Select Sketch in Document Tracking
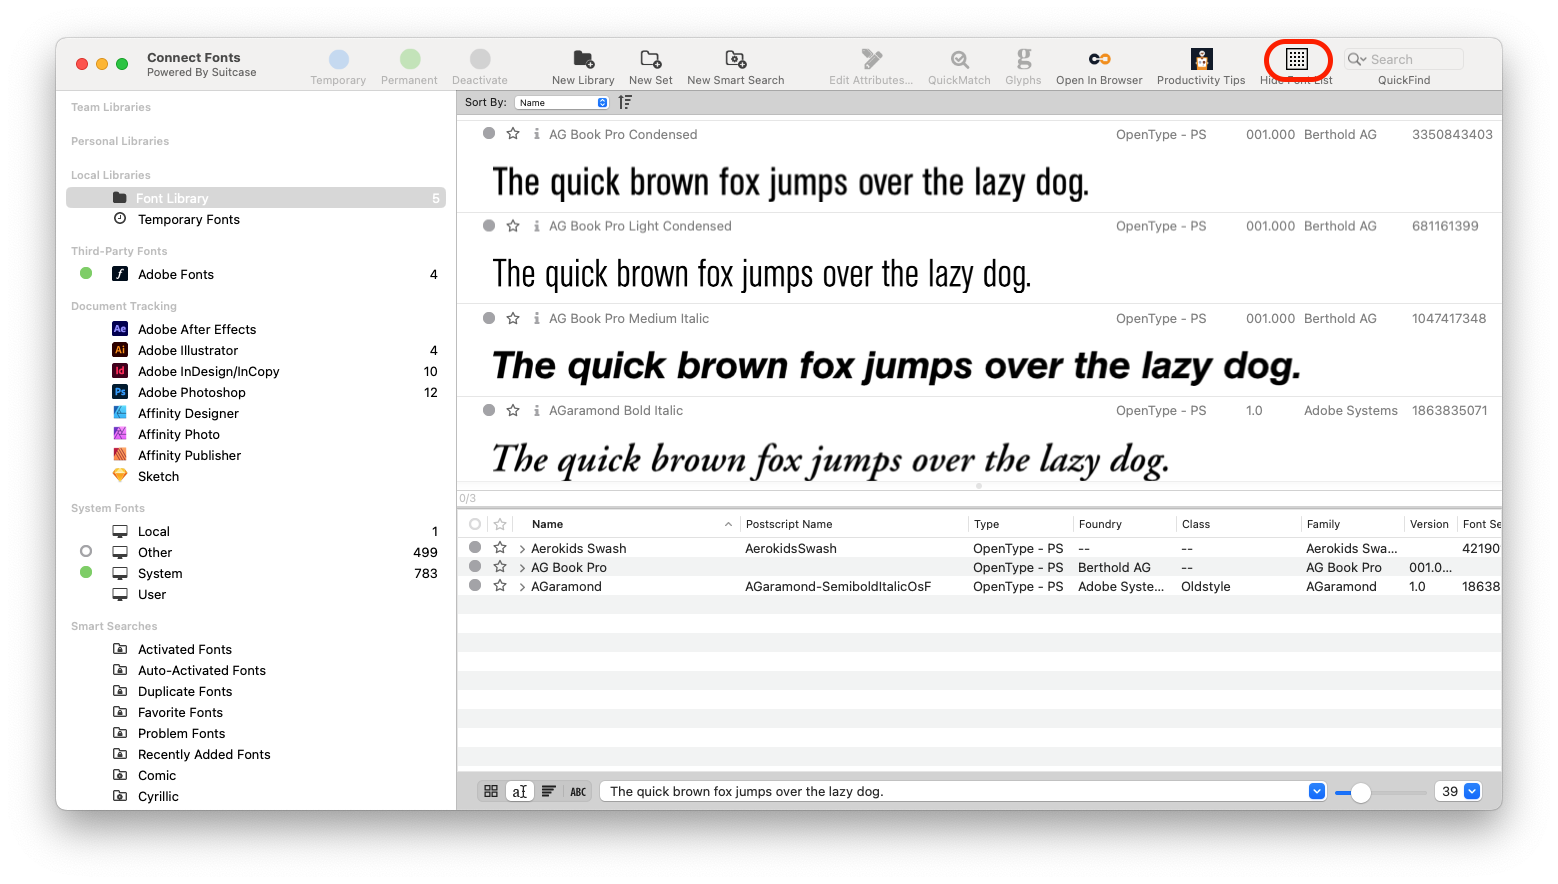The image size is (1558, 884). coord(158,476)
